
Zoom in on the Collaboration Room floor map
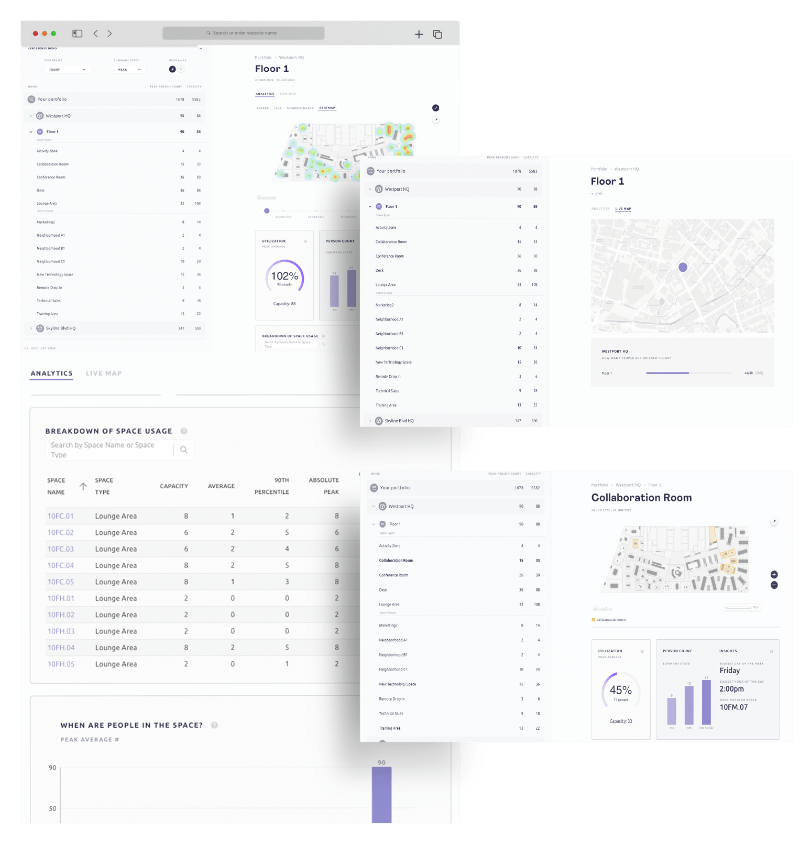click(x=773, y=574)
